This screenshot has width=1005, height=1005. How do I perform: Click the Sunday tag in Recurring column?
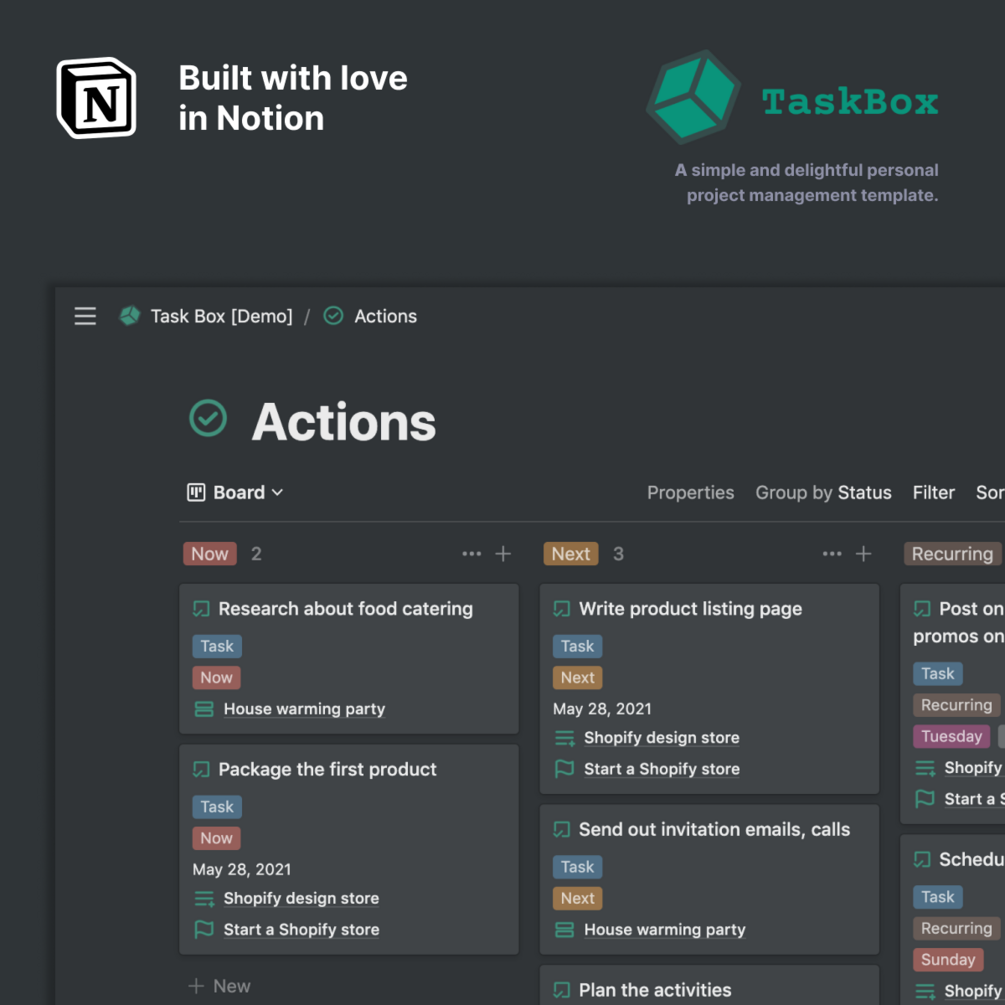pyautogui.click(x=948, y=959)
